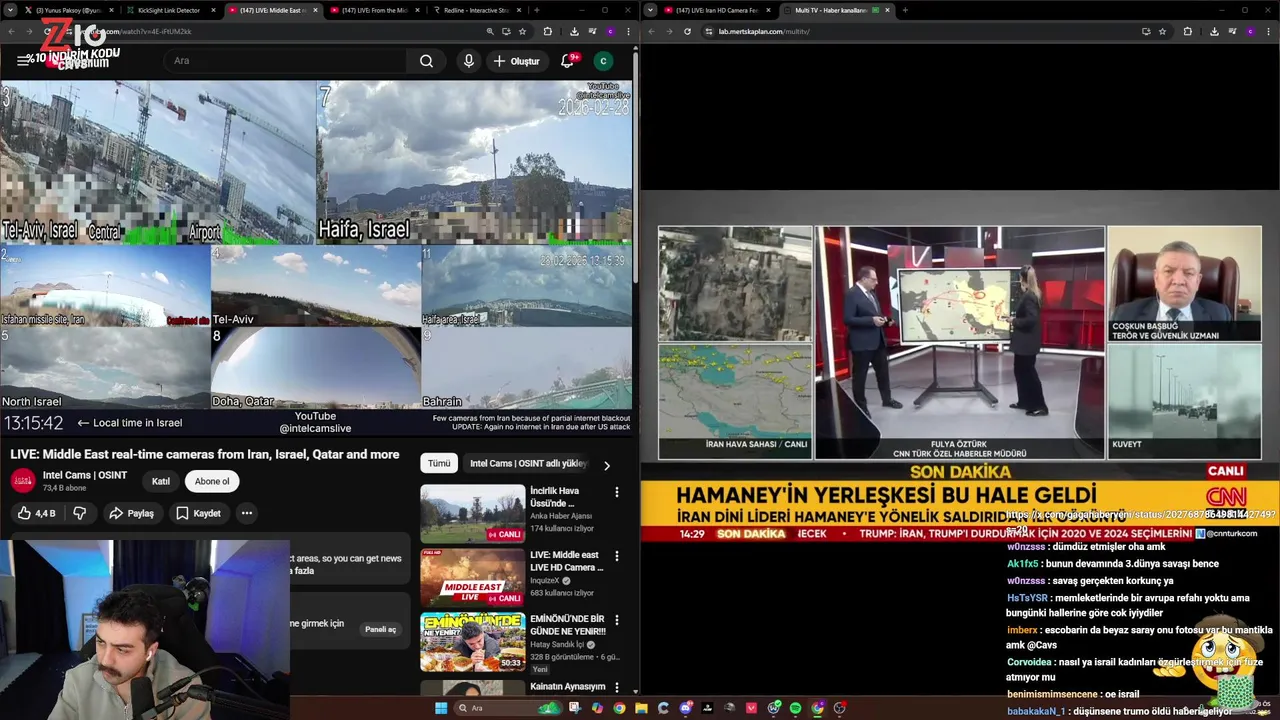The width and height of the screenshot is (1280, 720).
Task: Click the dislike thumbs-down icon
Action: 80,513
